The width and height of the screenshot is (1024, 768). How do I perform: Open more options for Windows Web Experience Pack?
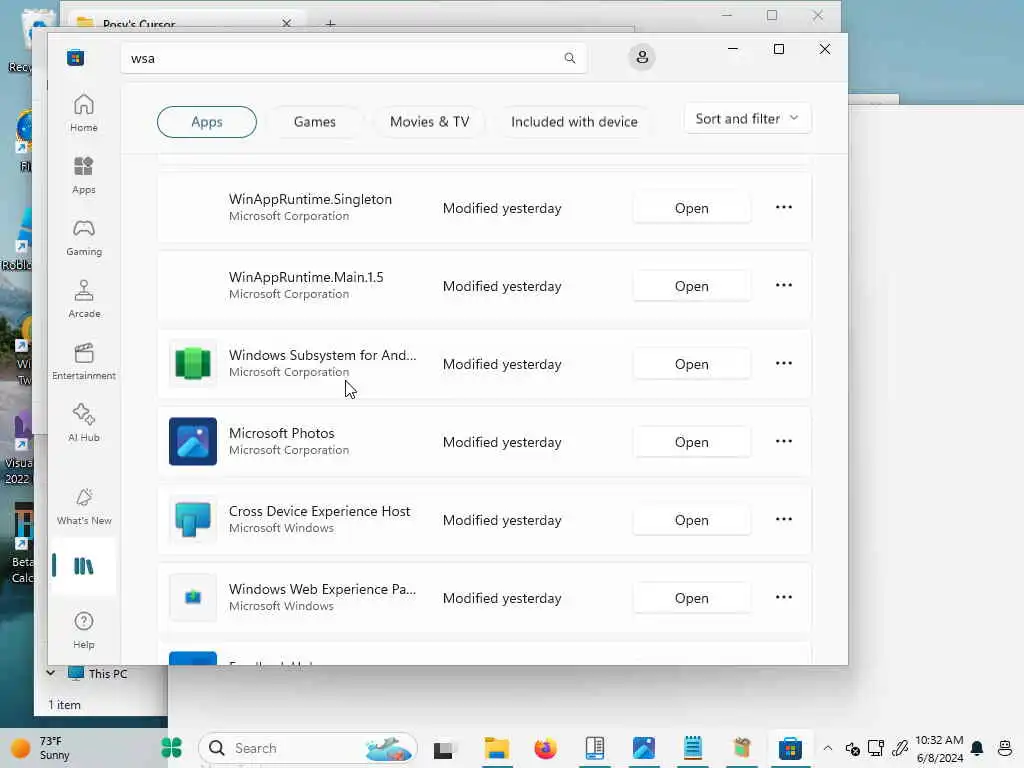784,598
